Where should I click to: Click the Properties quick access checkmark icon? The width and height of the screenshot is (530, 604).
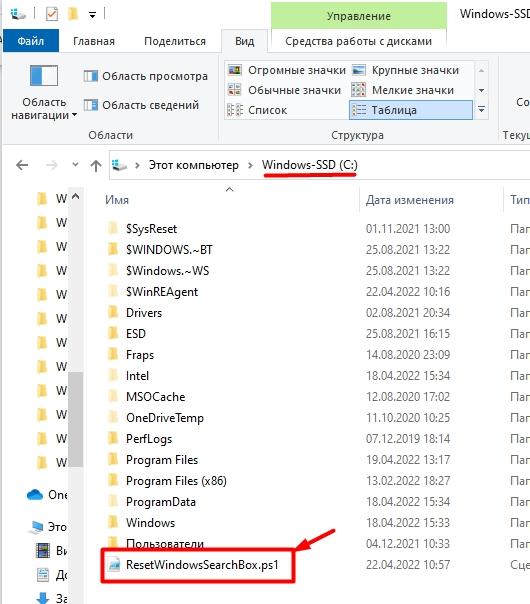[x=52, y=14]
